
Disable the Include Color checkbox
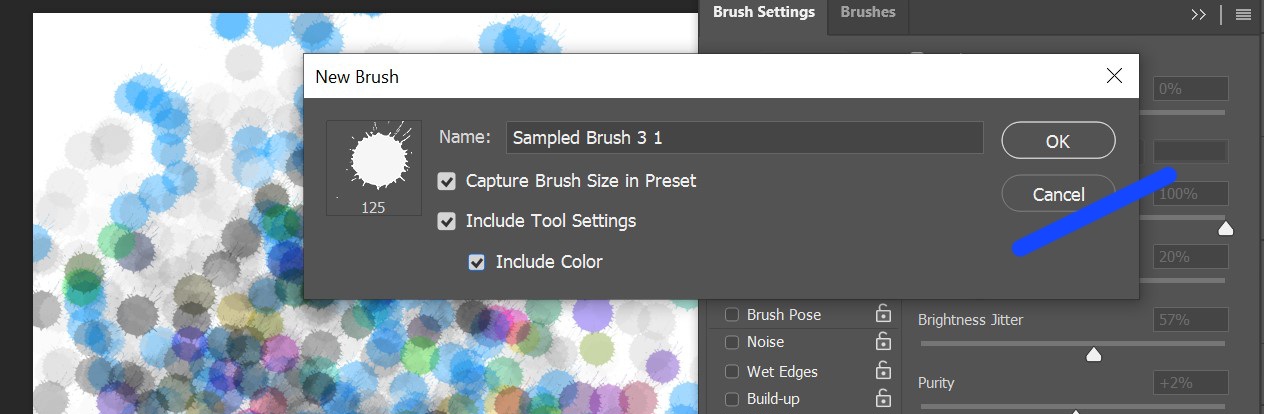click(x=477, y=262)
